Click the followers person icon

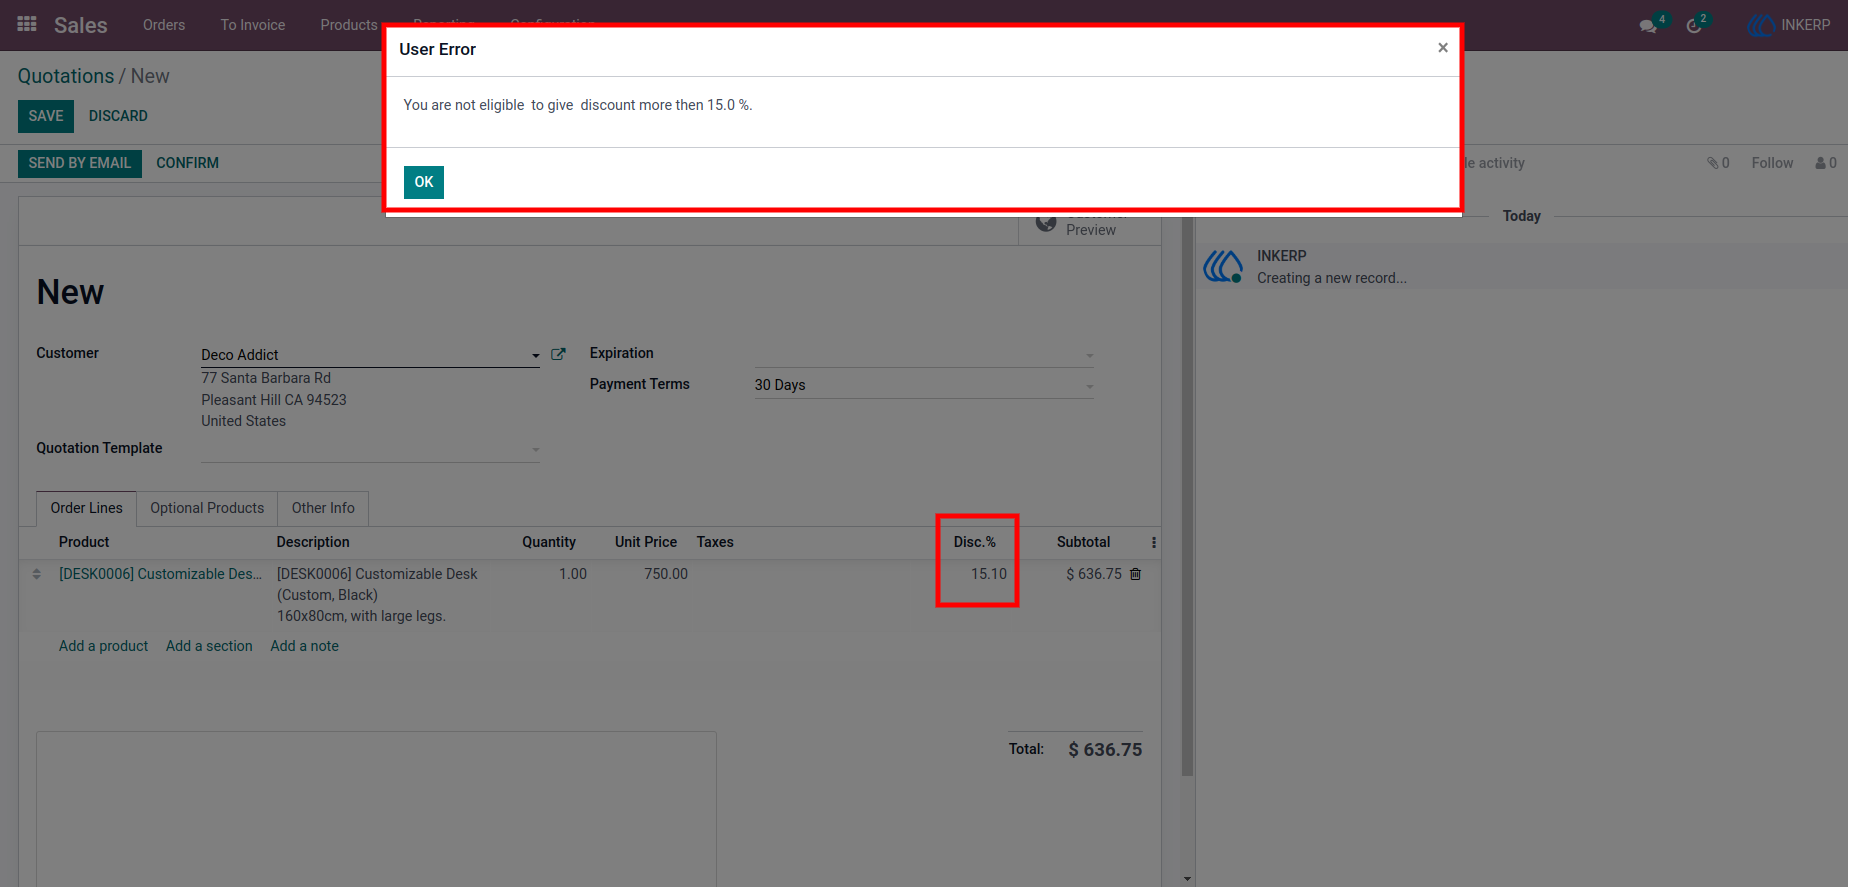(1826, 163)
